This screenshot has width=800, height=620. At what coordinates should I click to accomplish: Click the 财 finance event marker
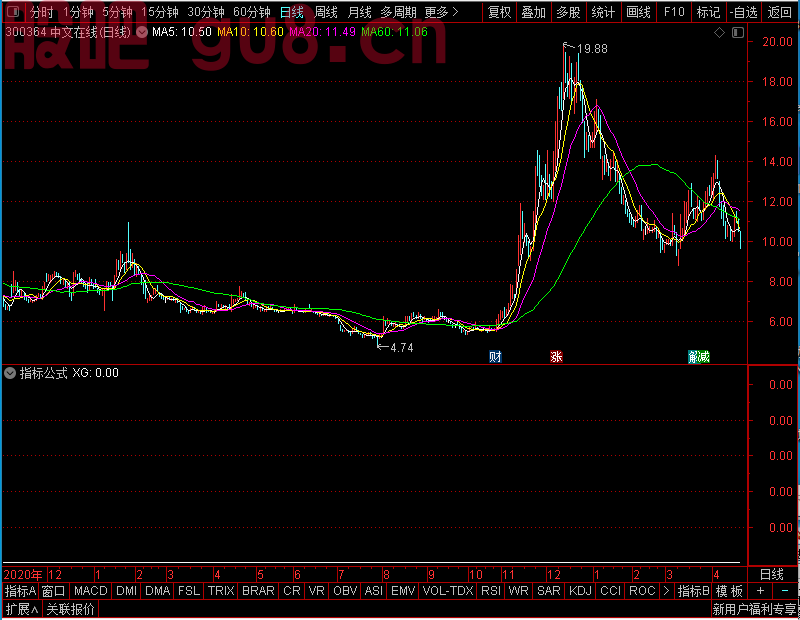pos(495,357)
